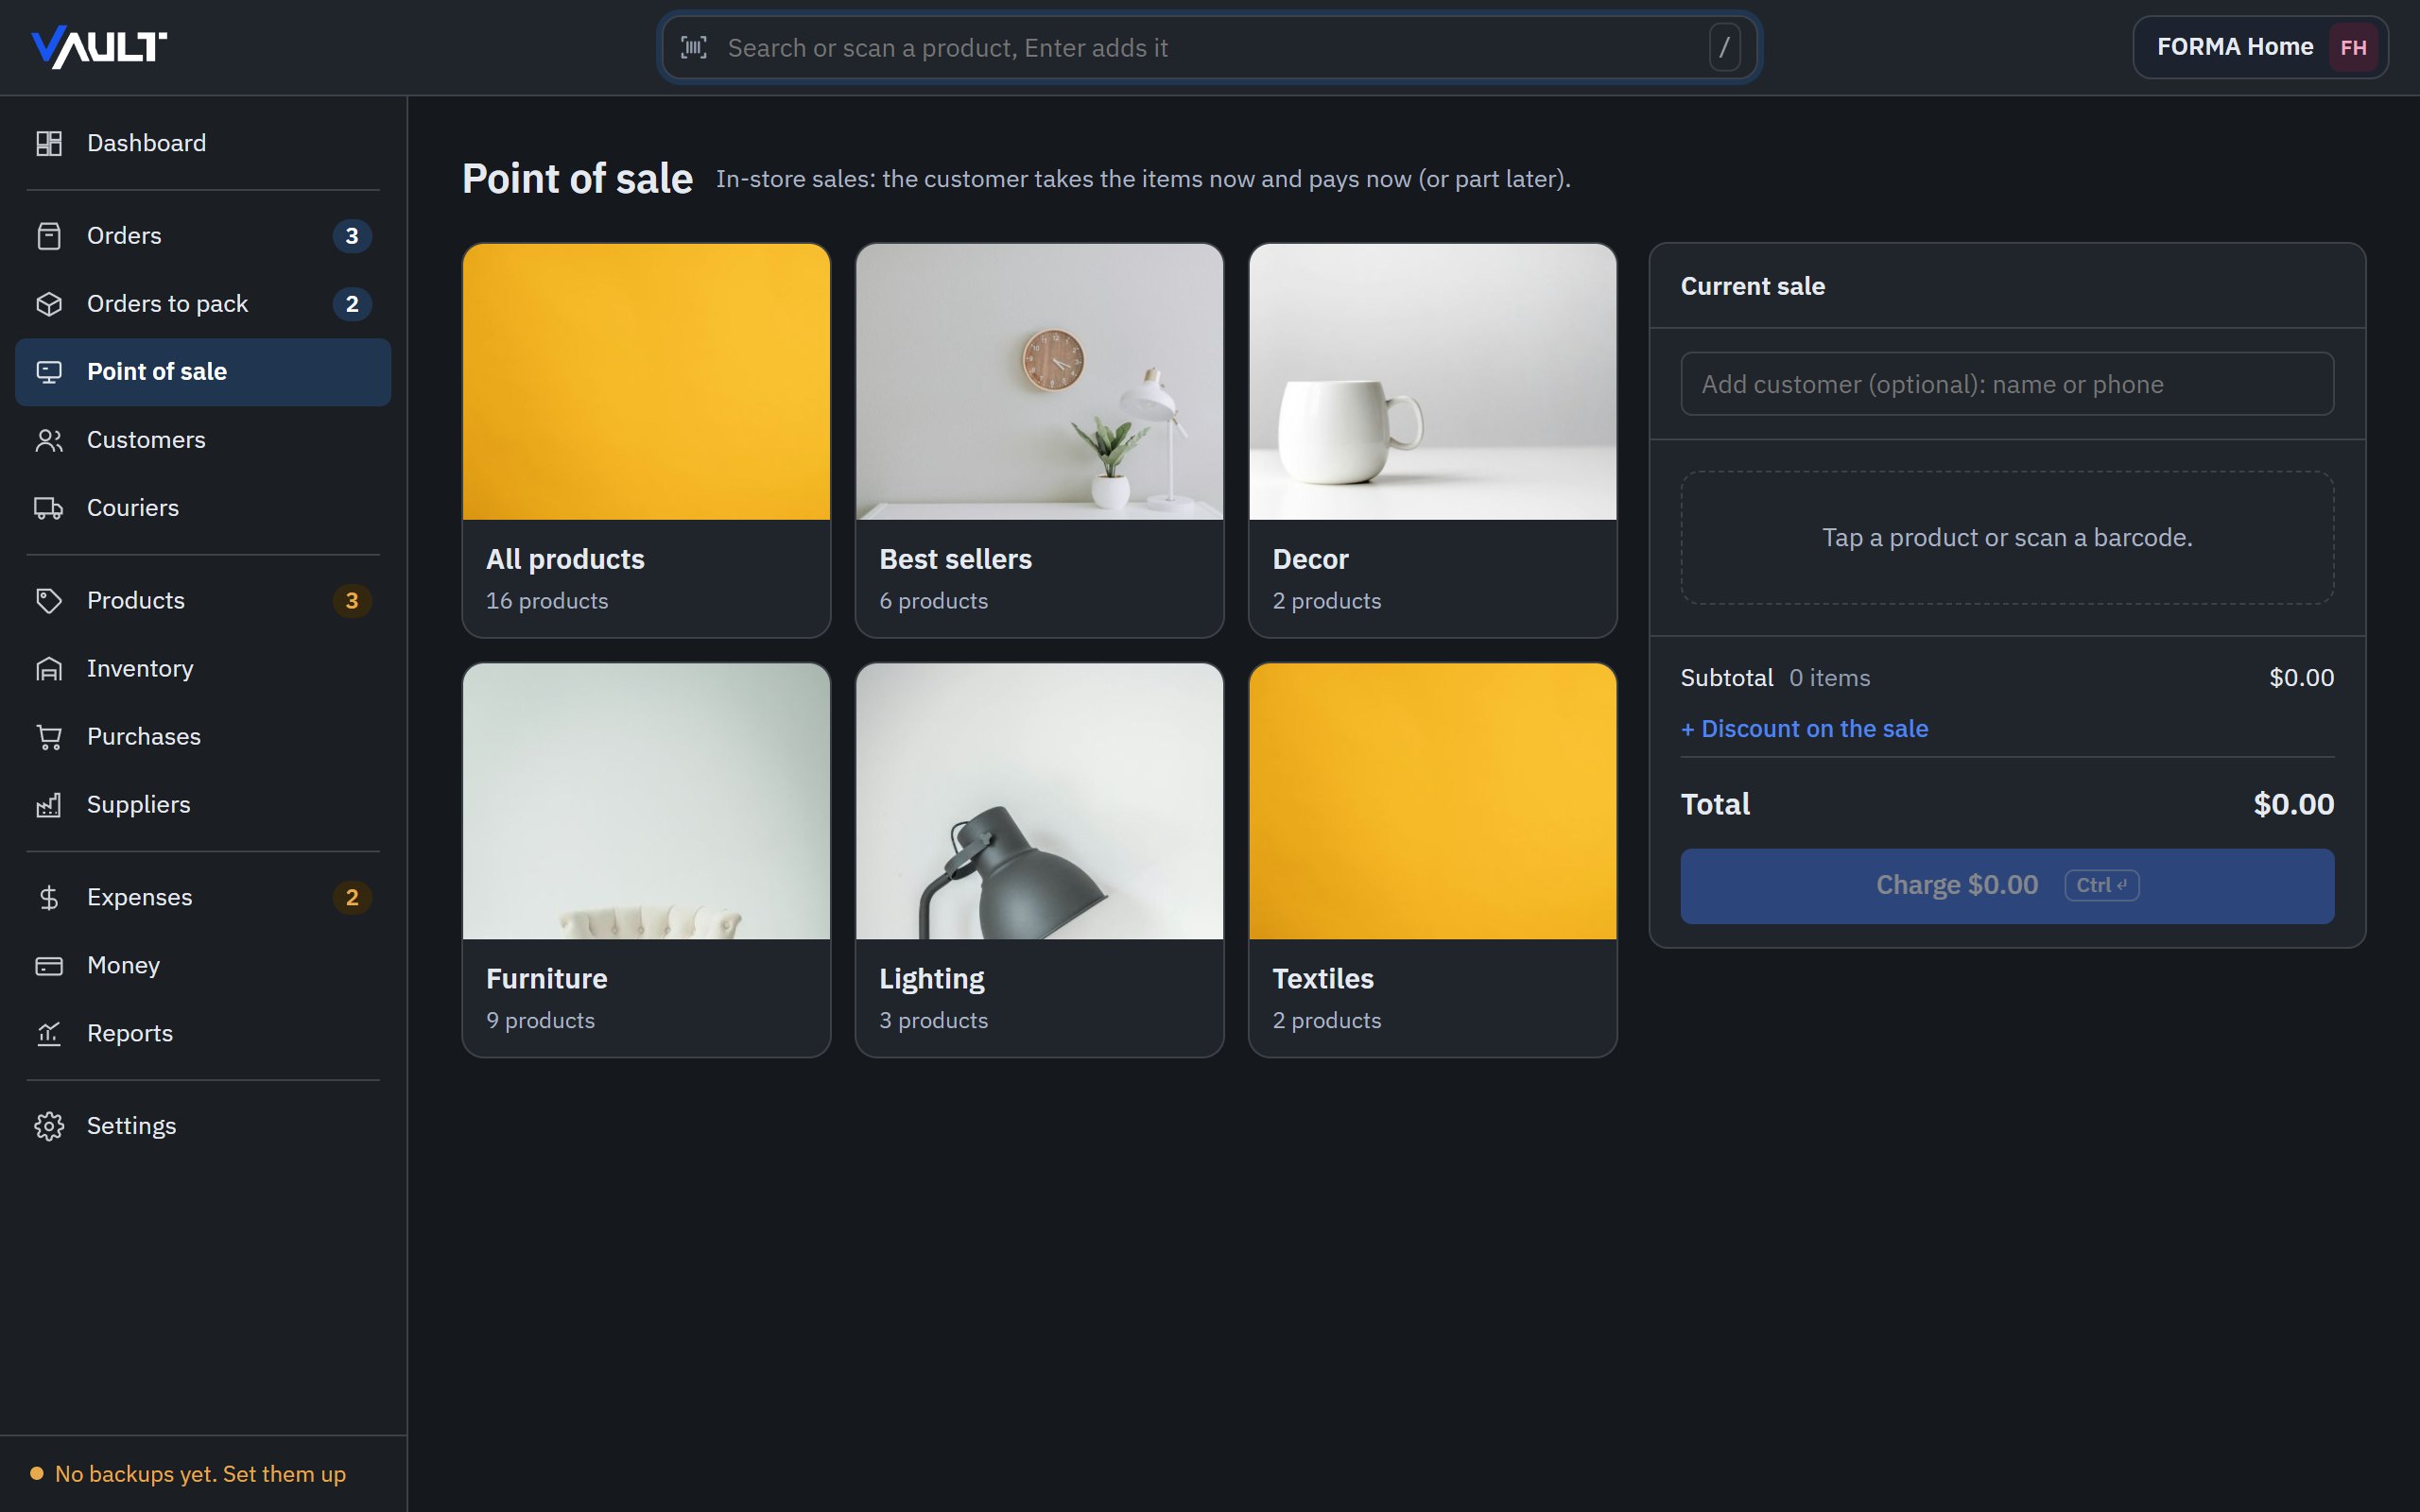Select the Decor category card
Image resolution: width=2420 pixels, height=1512 pixels.
pyautogui.click(x=1432, y=440)
